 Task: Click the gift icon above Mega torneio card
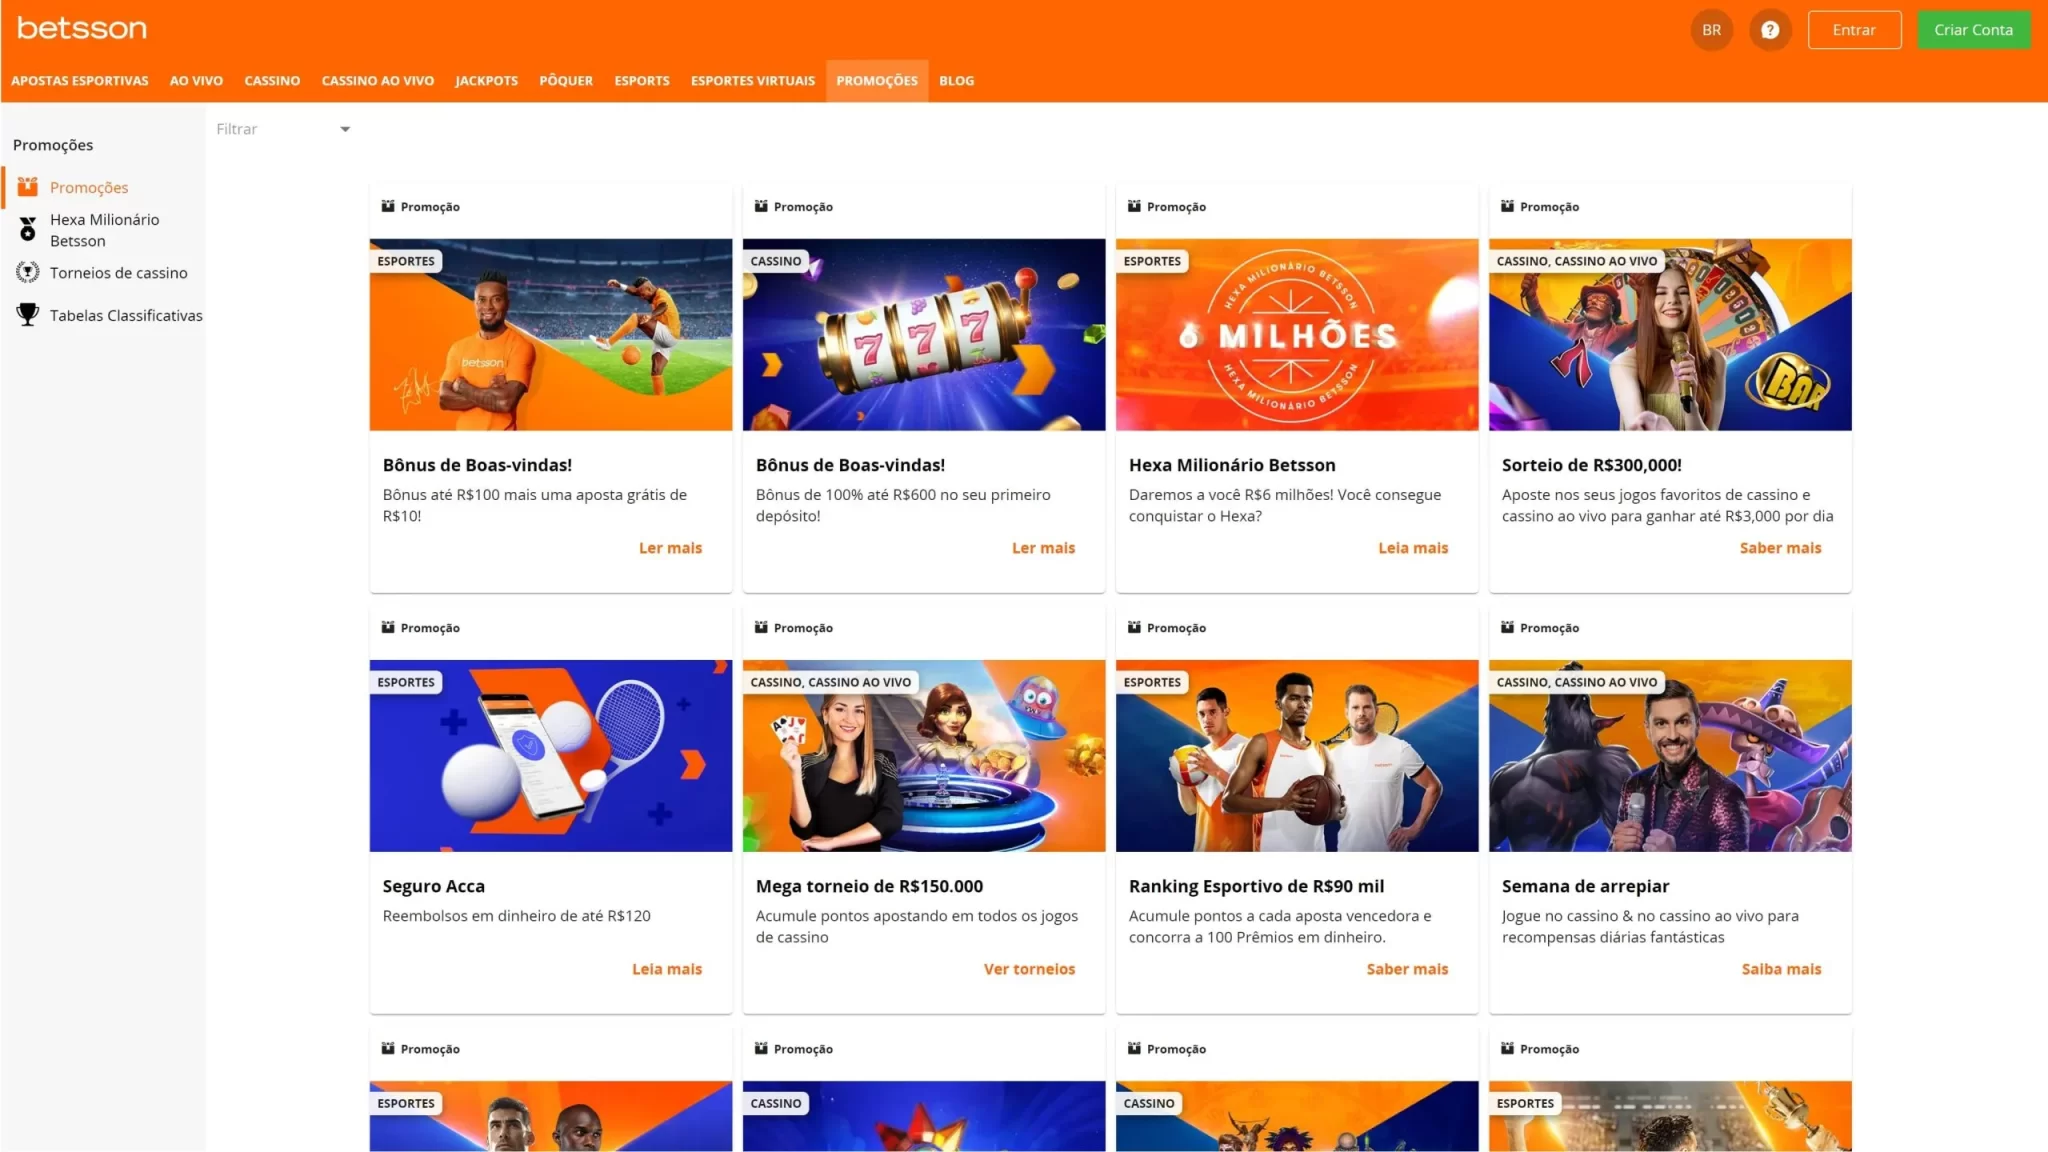coord(761,627)
